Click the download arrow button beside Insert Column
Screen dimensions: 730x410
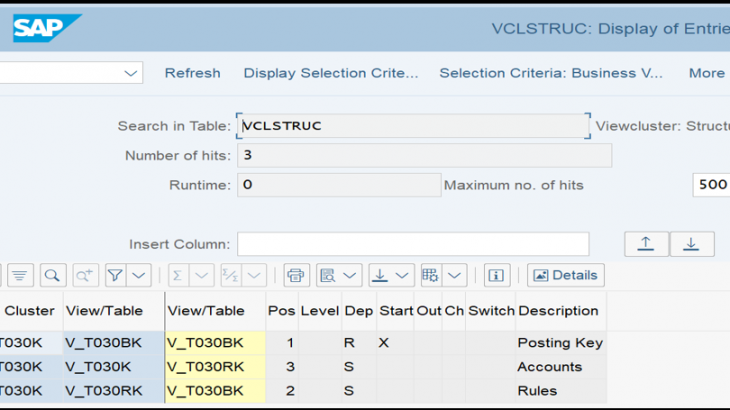pos(691,244)
